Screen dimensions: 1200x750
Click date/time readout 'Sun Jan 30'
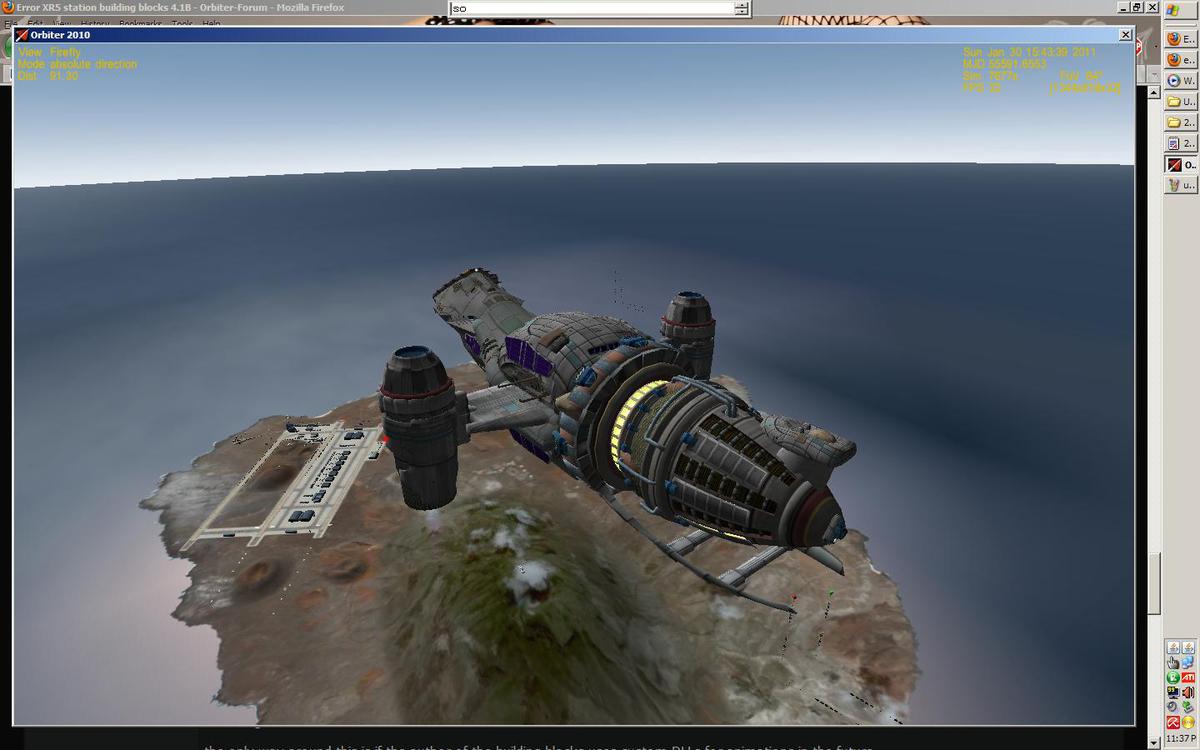(x=1030, y=52)
